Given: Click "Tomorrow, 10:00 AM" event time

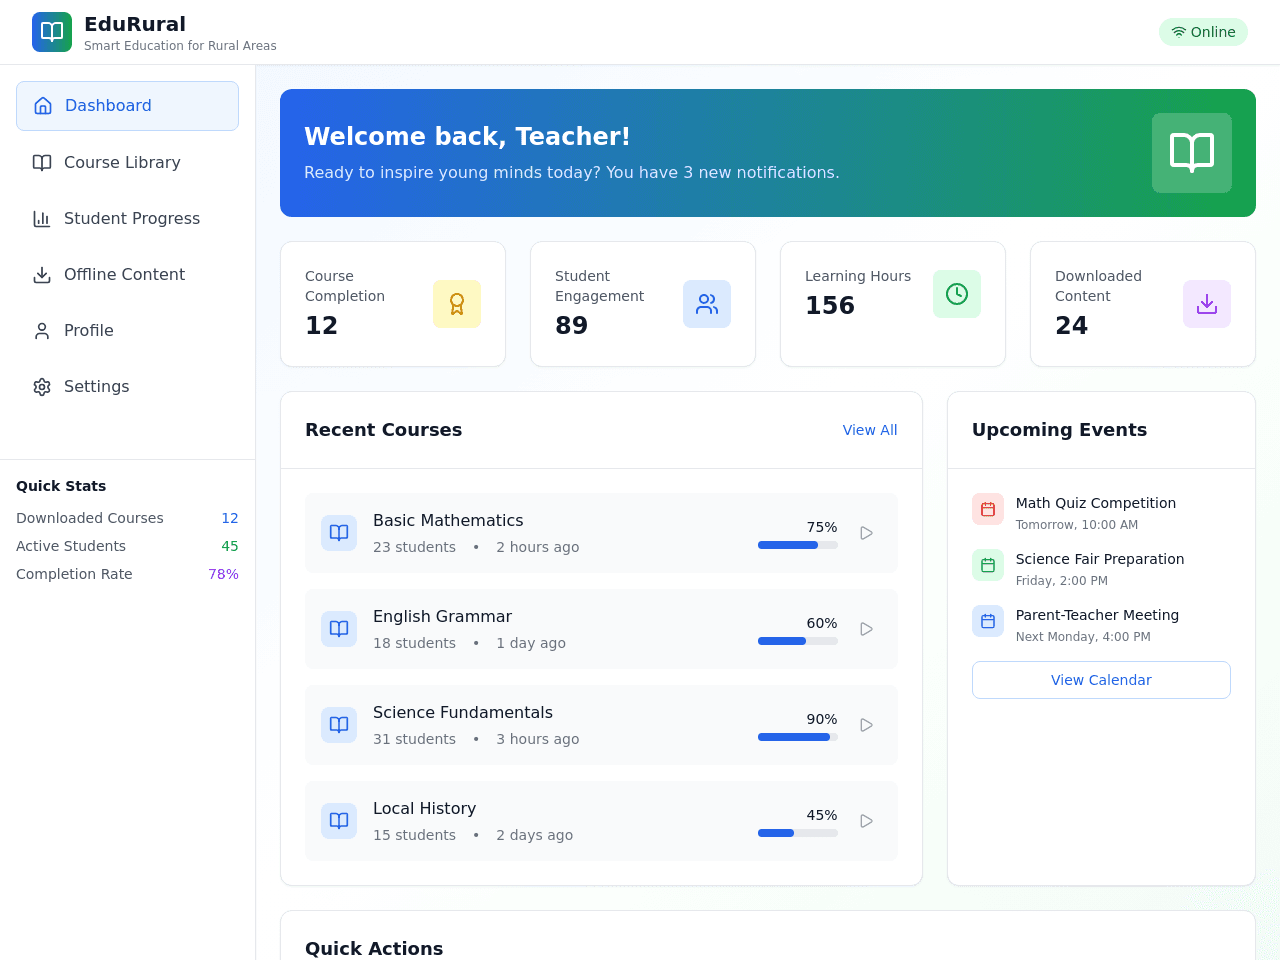Looking at the screenshot, I should pos(1077,525).
